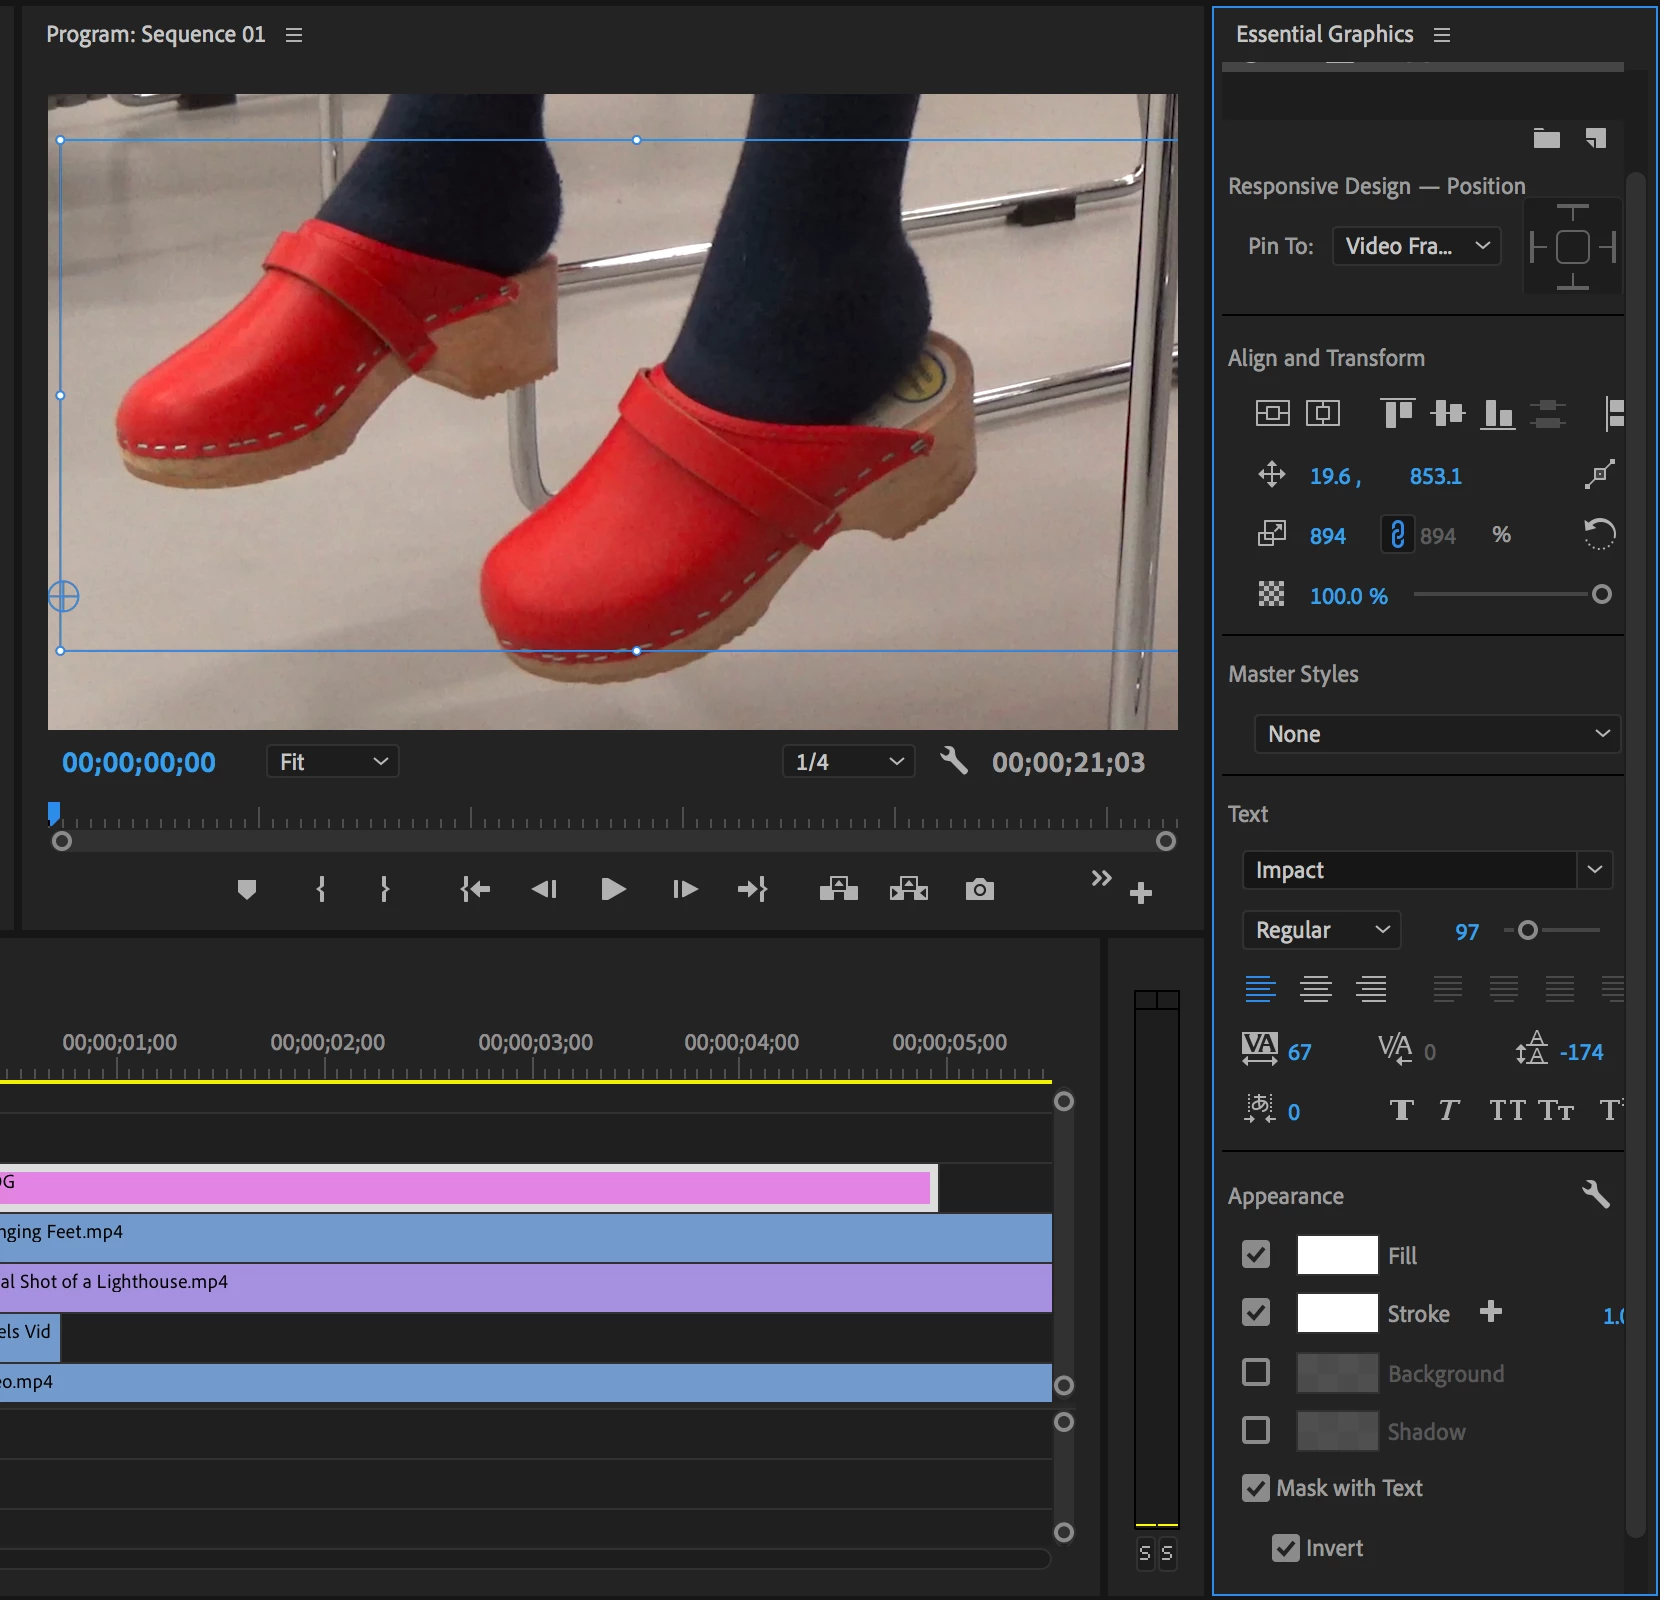
Task: Click the Stroke color swatch
Action: 1337,1313
